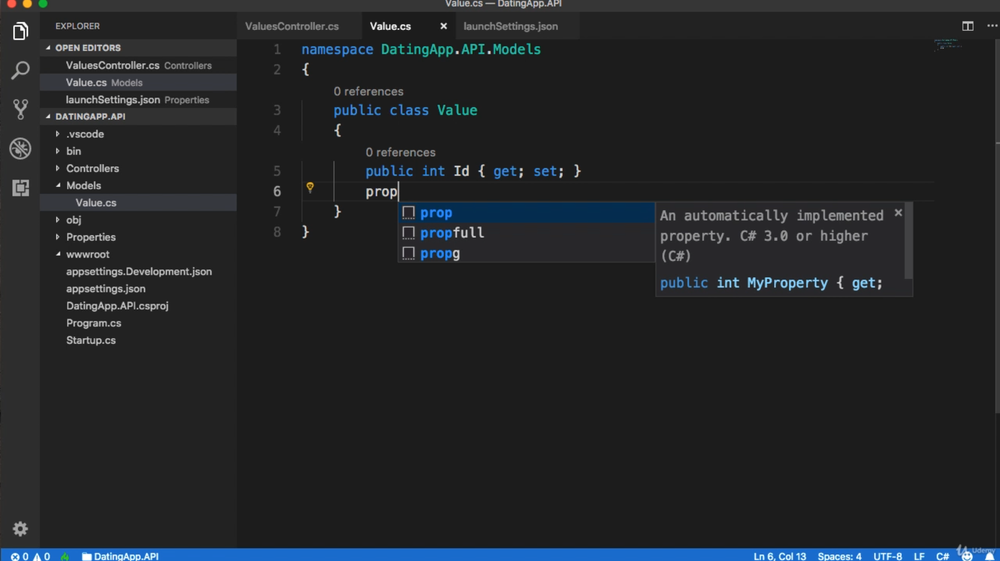Screen dimensions: 1000x561
Task: Close the Value.cs tab
Action: coord(443,26)
